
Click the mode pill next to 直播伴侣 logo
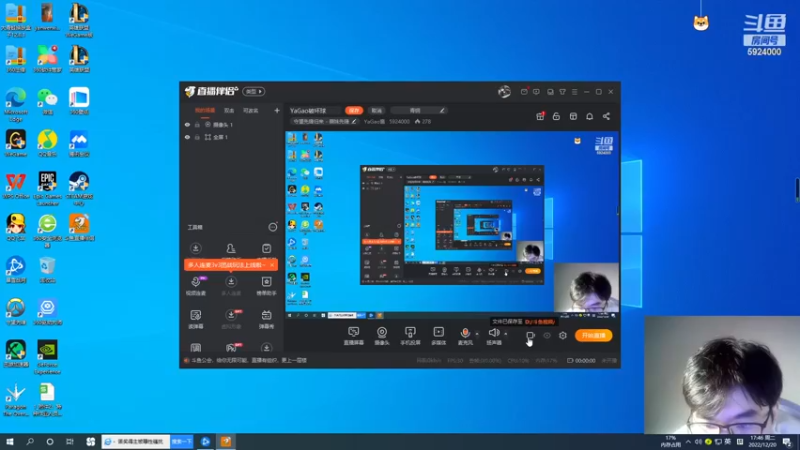[x=254, y=91]
